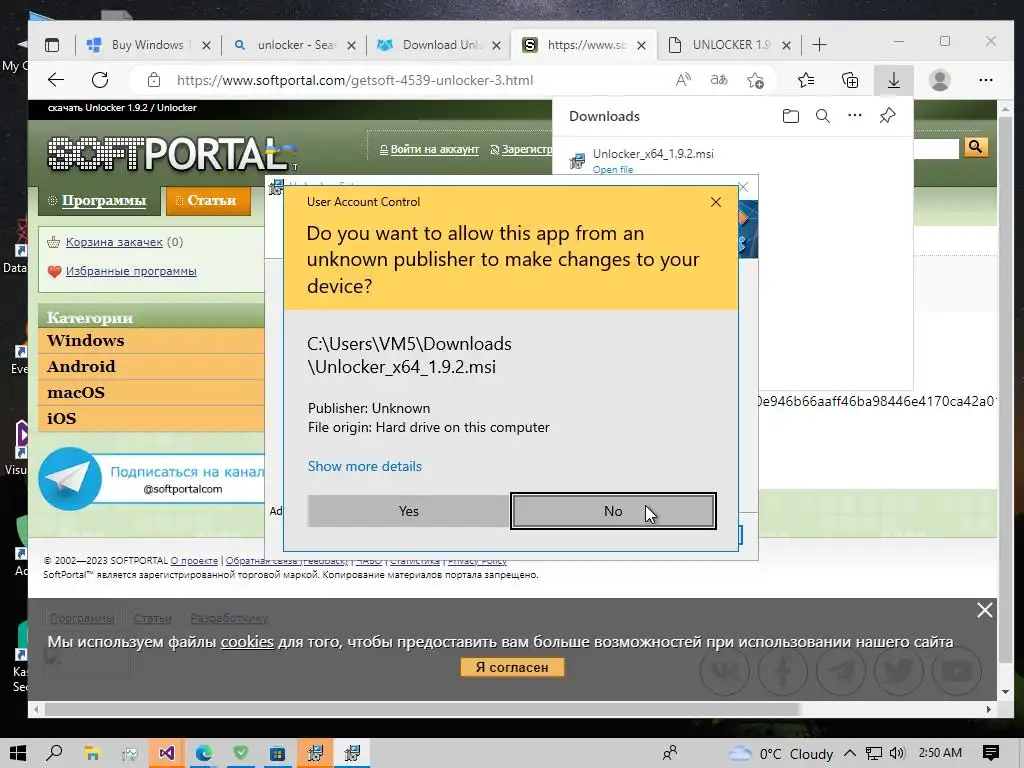Go back with the Edge back arrow
The image size is (1024, 768).
coord(56,80)
